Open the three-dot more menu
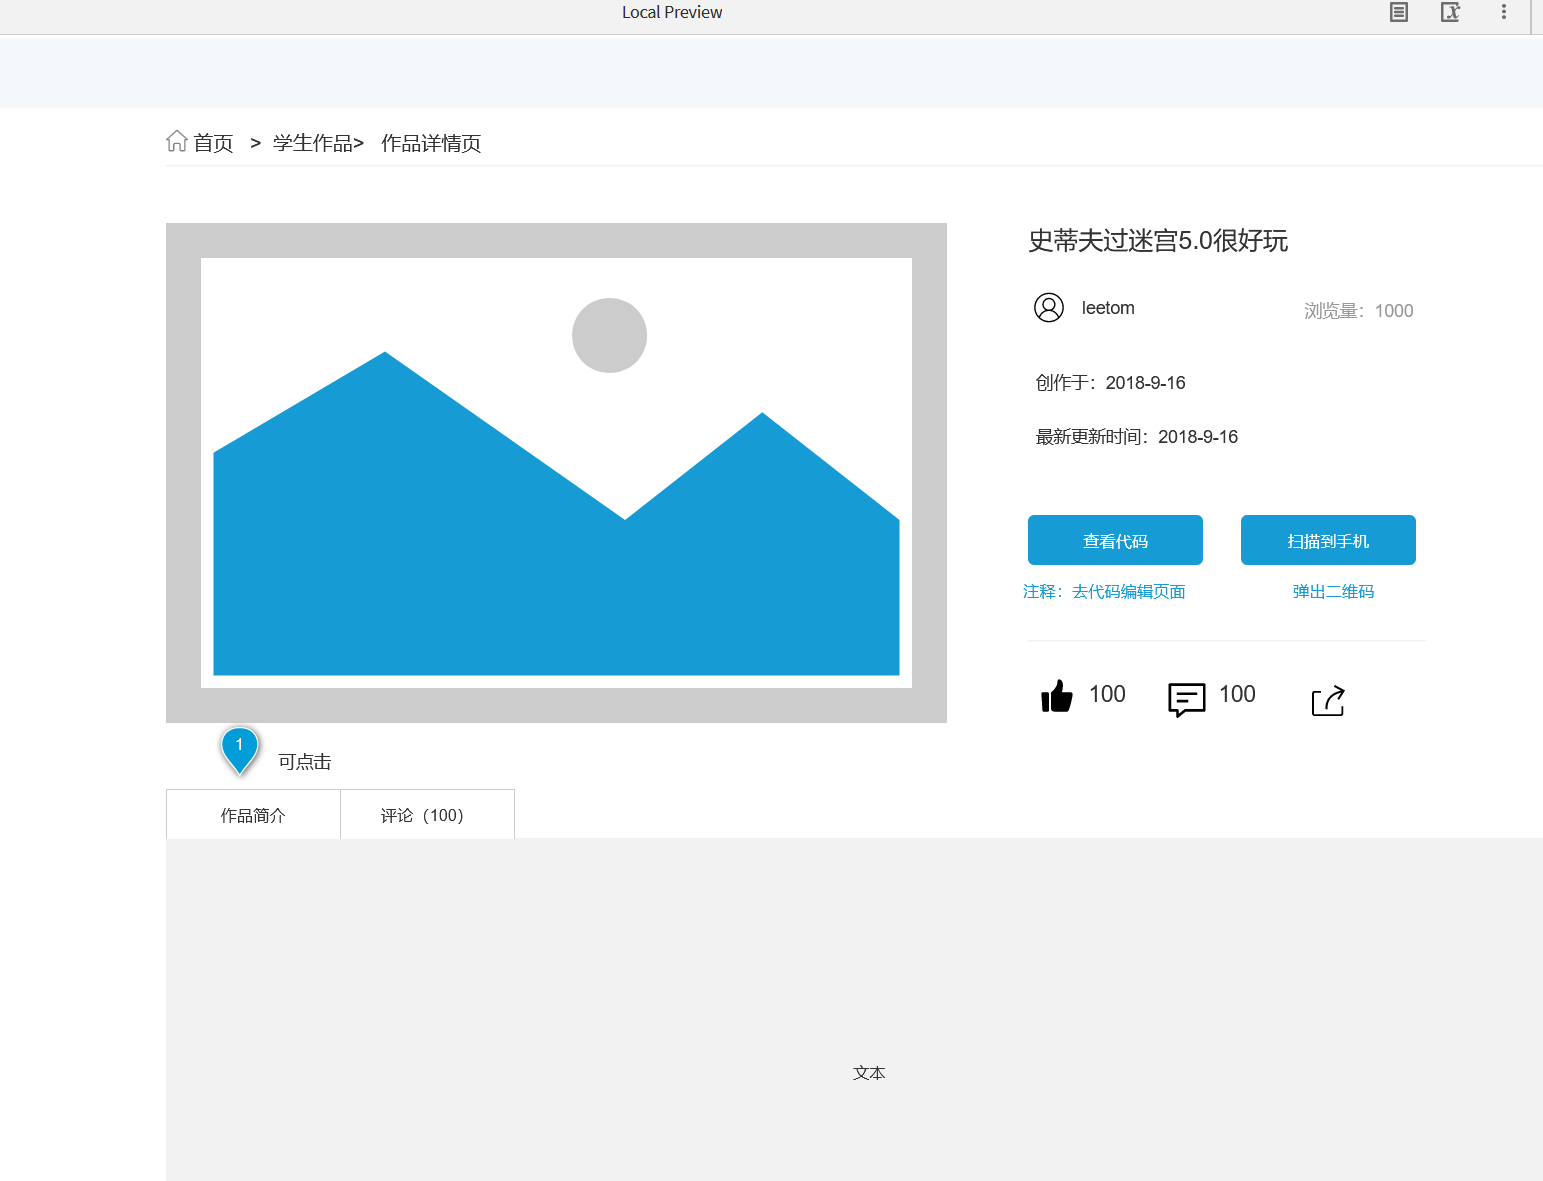This screenshot has height=1181, width=1543. [1503, 12]
